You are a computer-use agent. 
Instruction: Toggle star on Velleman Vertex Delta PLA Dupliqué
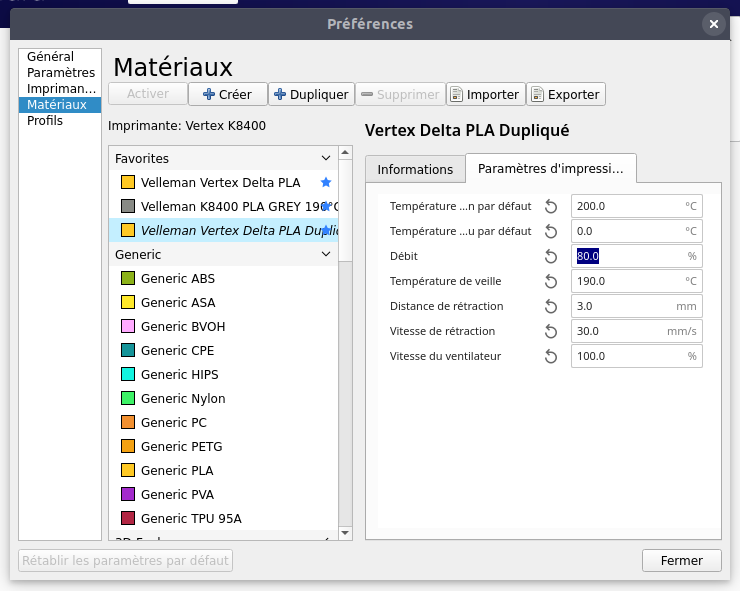pos(326,230)
